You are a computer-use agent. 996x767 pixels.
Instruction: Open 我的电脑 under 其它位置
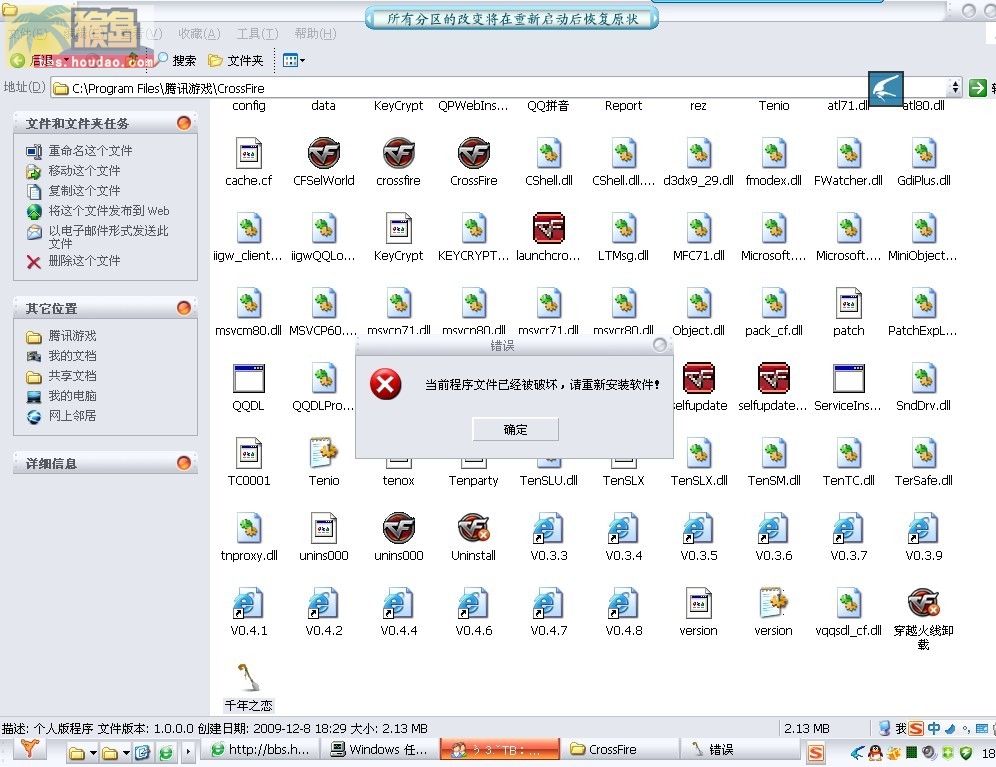(72, 395)
